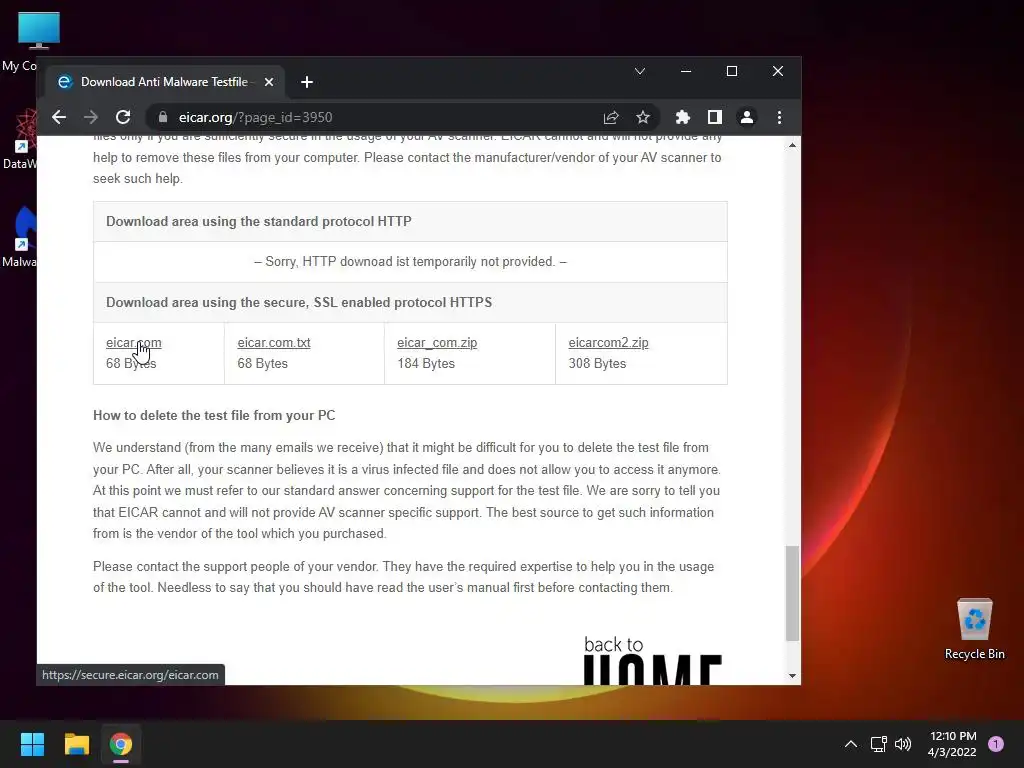Click the HTTP download not provided notice
Image resolution: width=1024 pixels, height=768 pixels.
click(410, 262)
